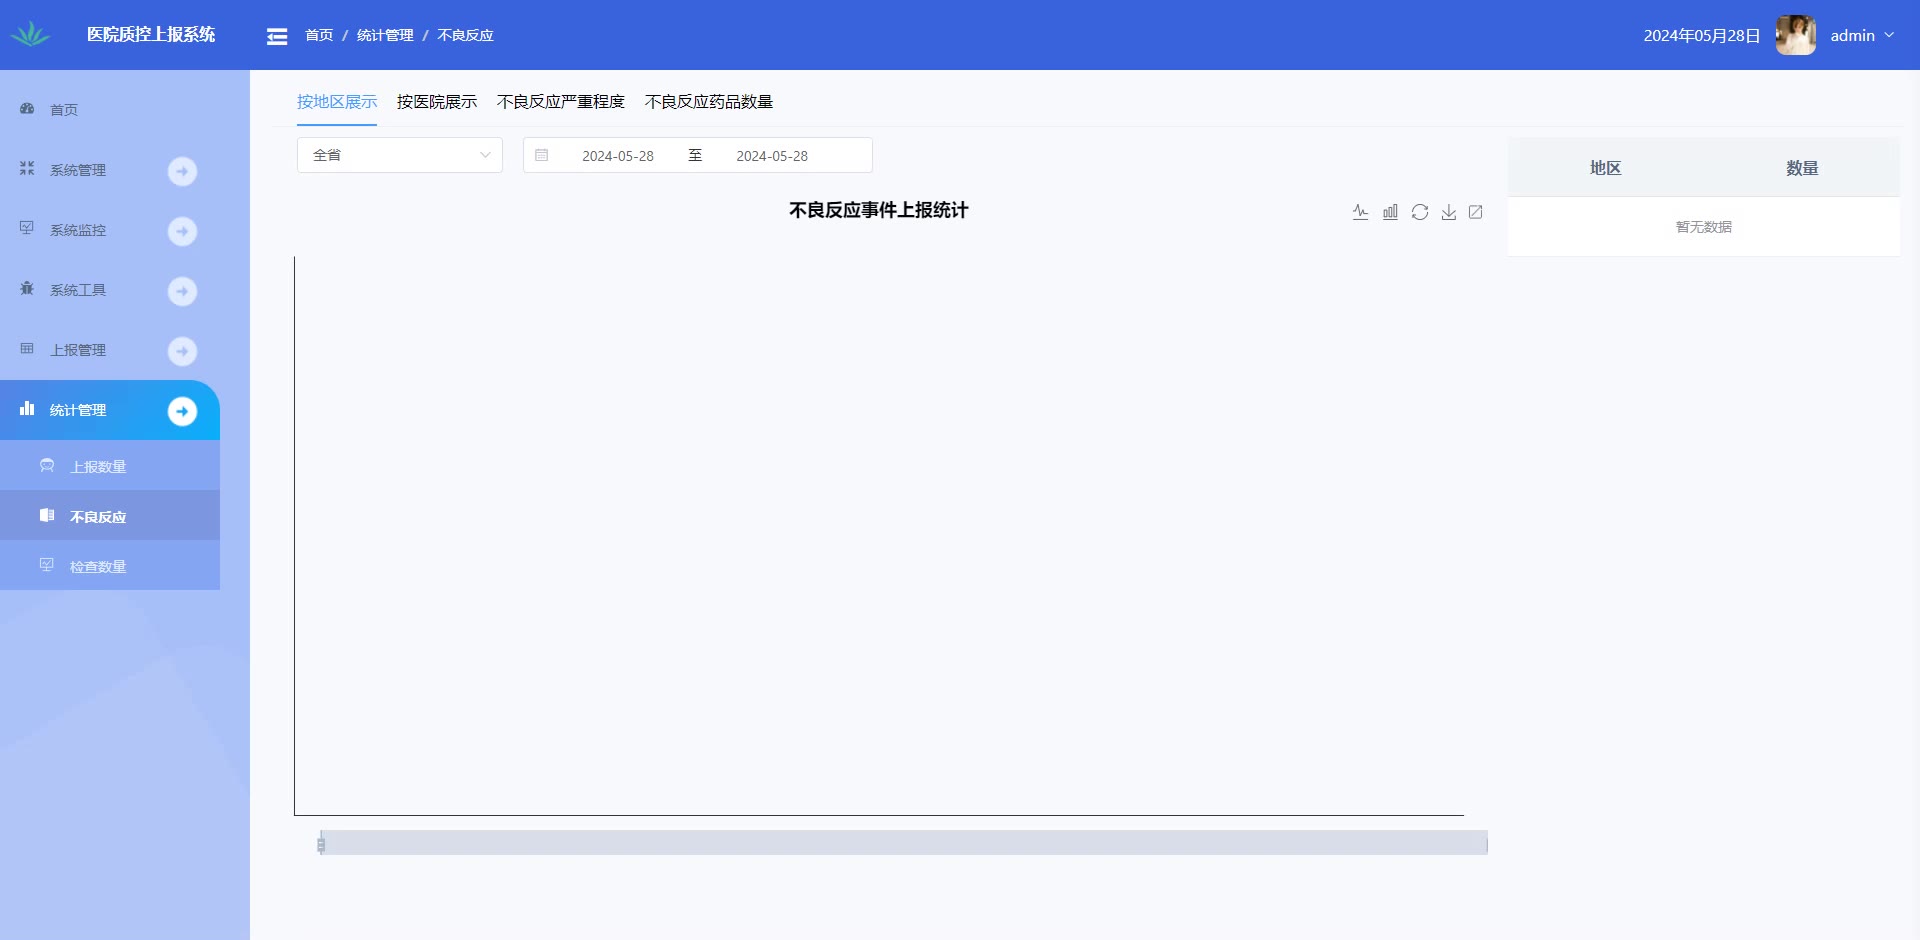This screenshot has height=940, width=1920.
Task: Open the 系统监控 menu item
Action: coord(110,230)
